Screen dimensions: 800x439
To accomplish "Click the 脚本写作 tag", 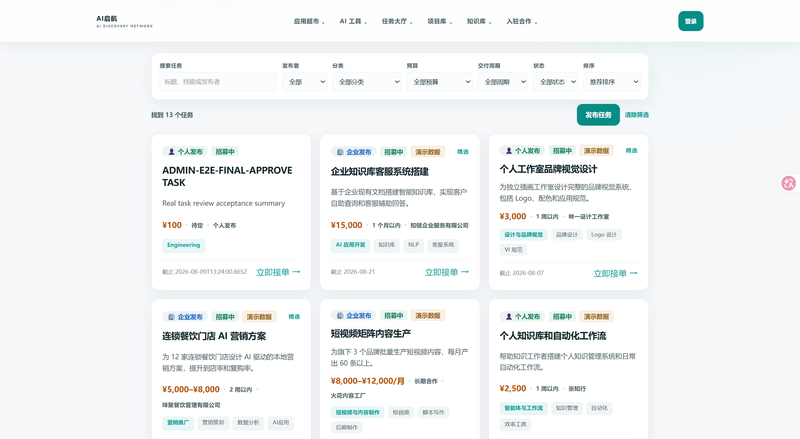I will (x=434, y=412).
